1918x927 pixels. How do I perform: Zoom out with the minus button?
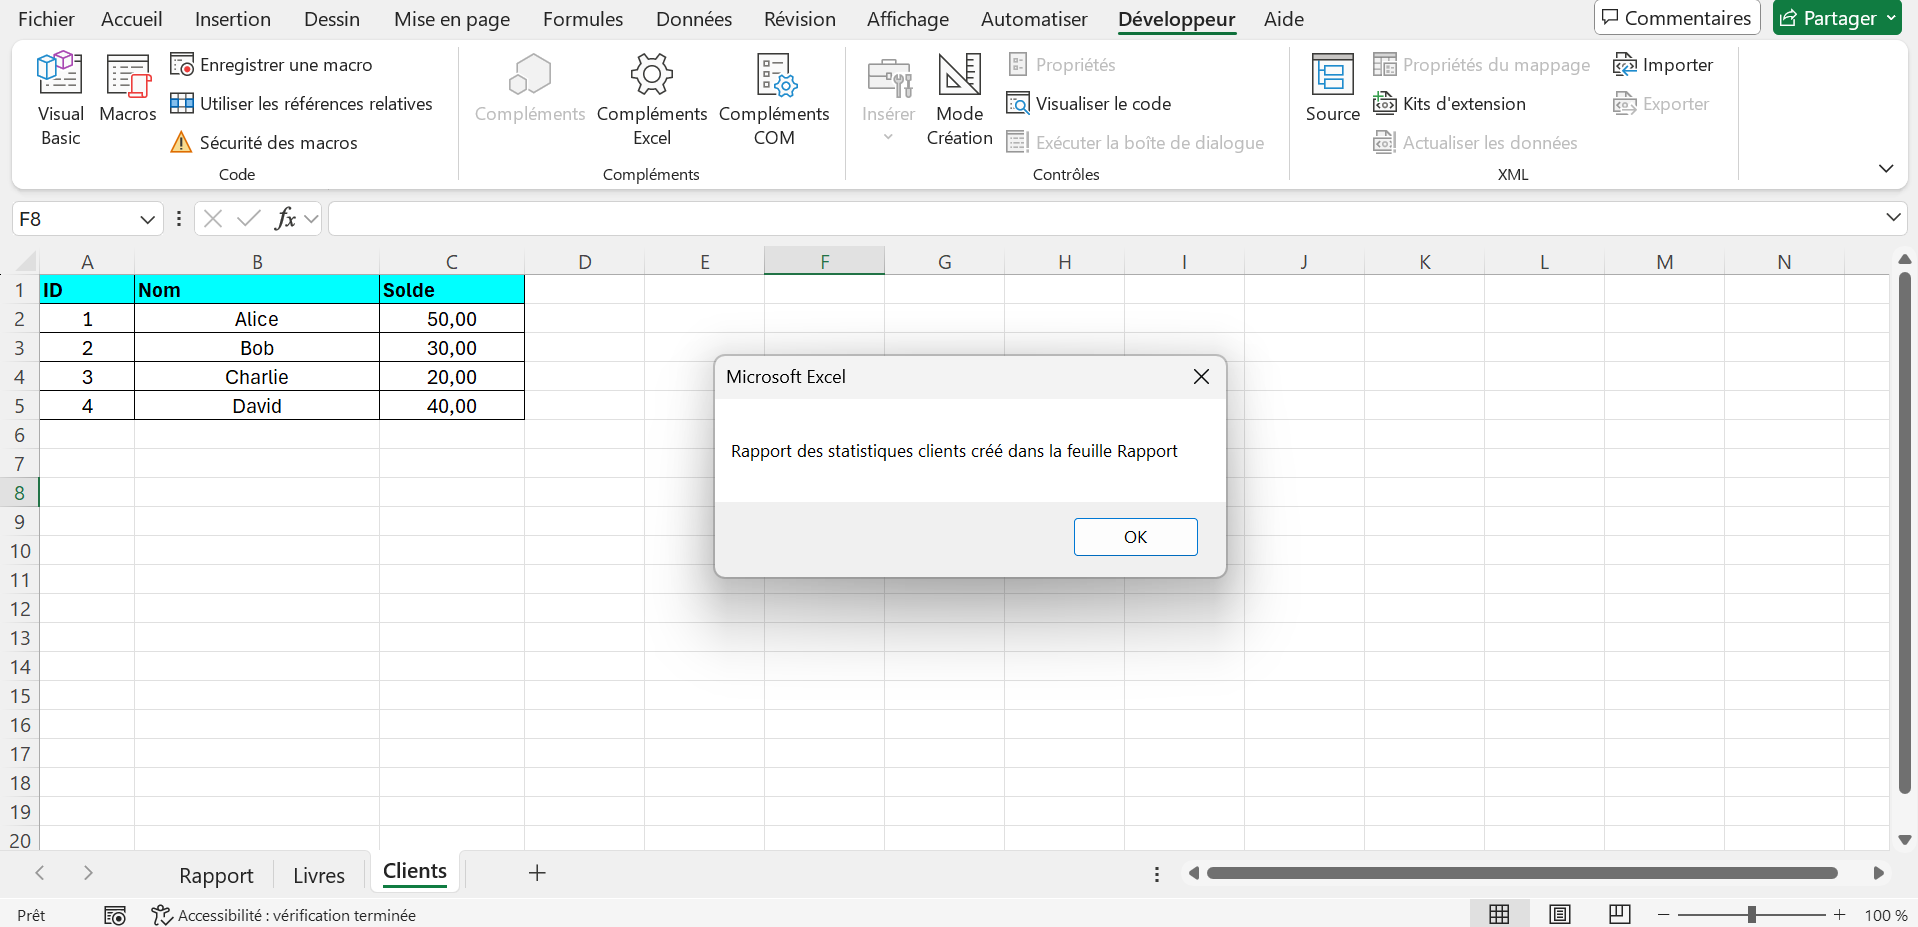coord(1663,915)
